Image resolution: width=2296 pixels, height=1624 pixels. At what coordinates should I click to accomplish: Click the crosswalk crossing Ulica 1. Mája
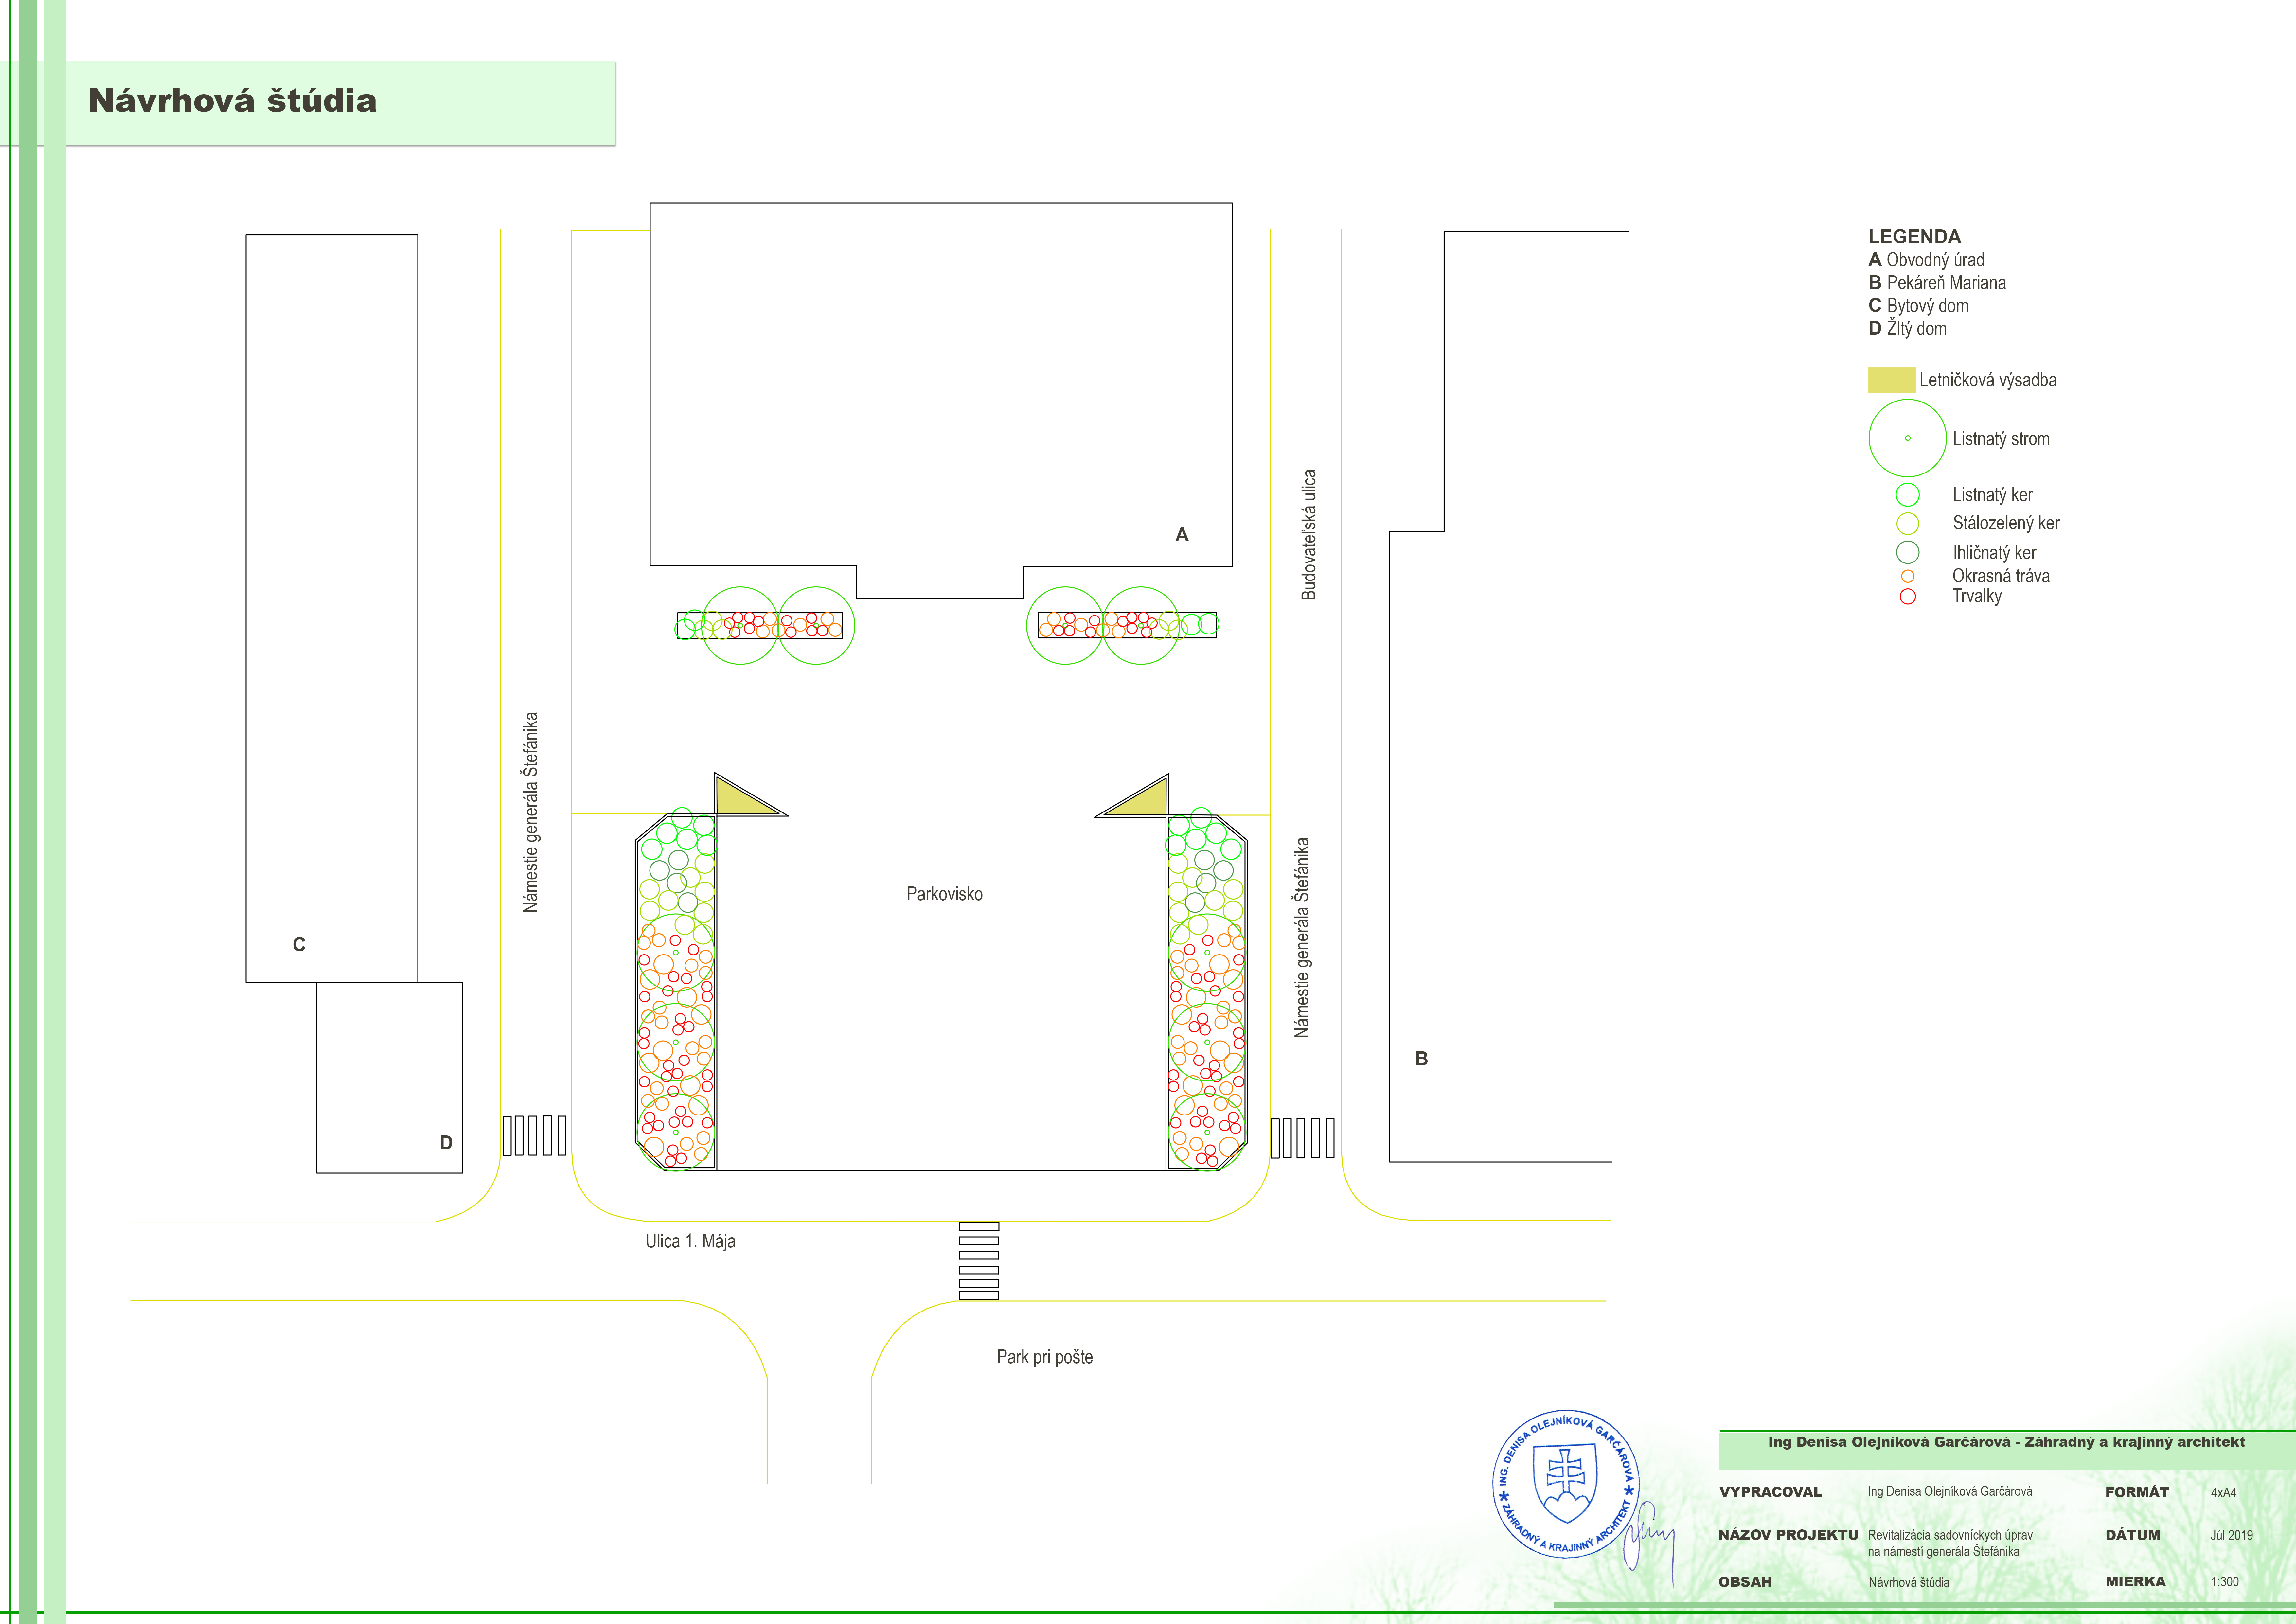coord(979,1261)
